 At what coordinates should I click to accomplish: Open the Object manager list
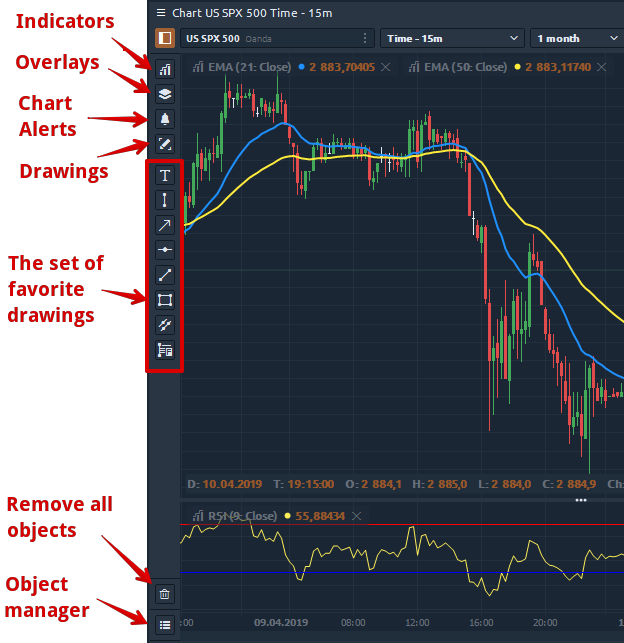click(165, 625)
